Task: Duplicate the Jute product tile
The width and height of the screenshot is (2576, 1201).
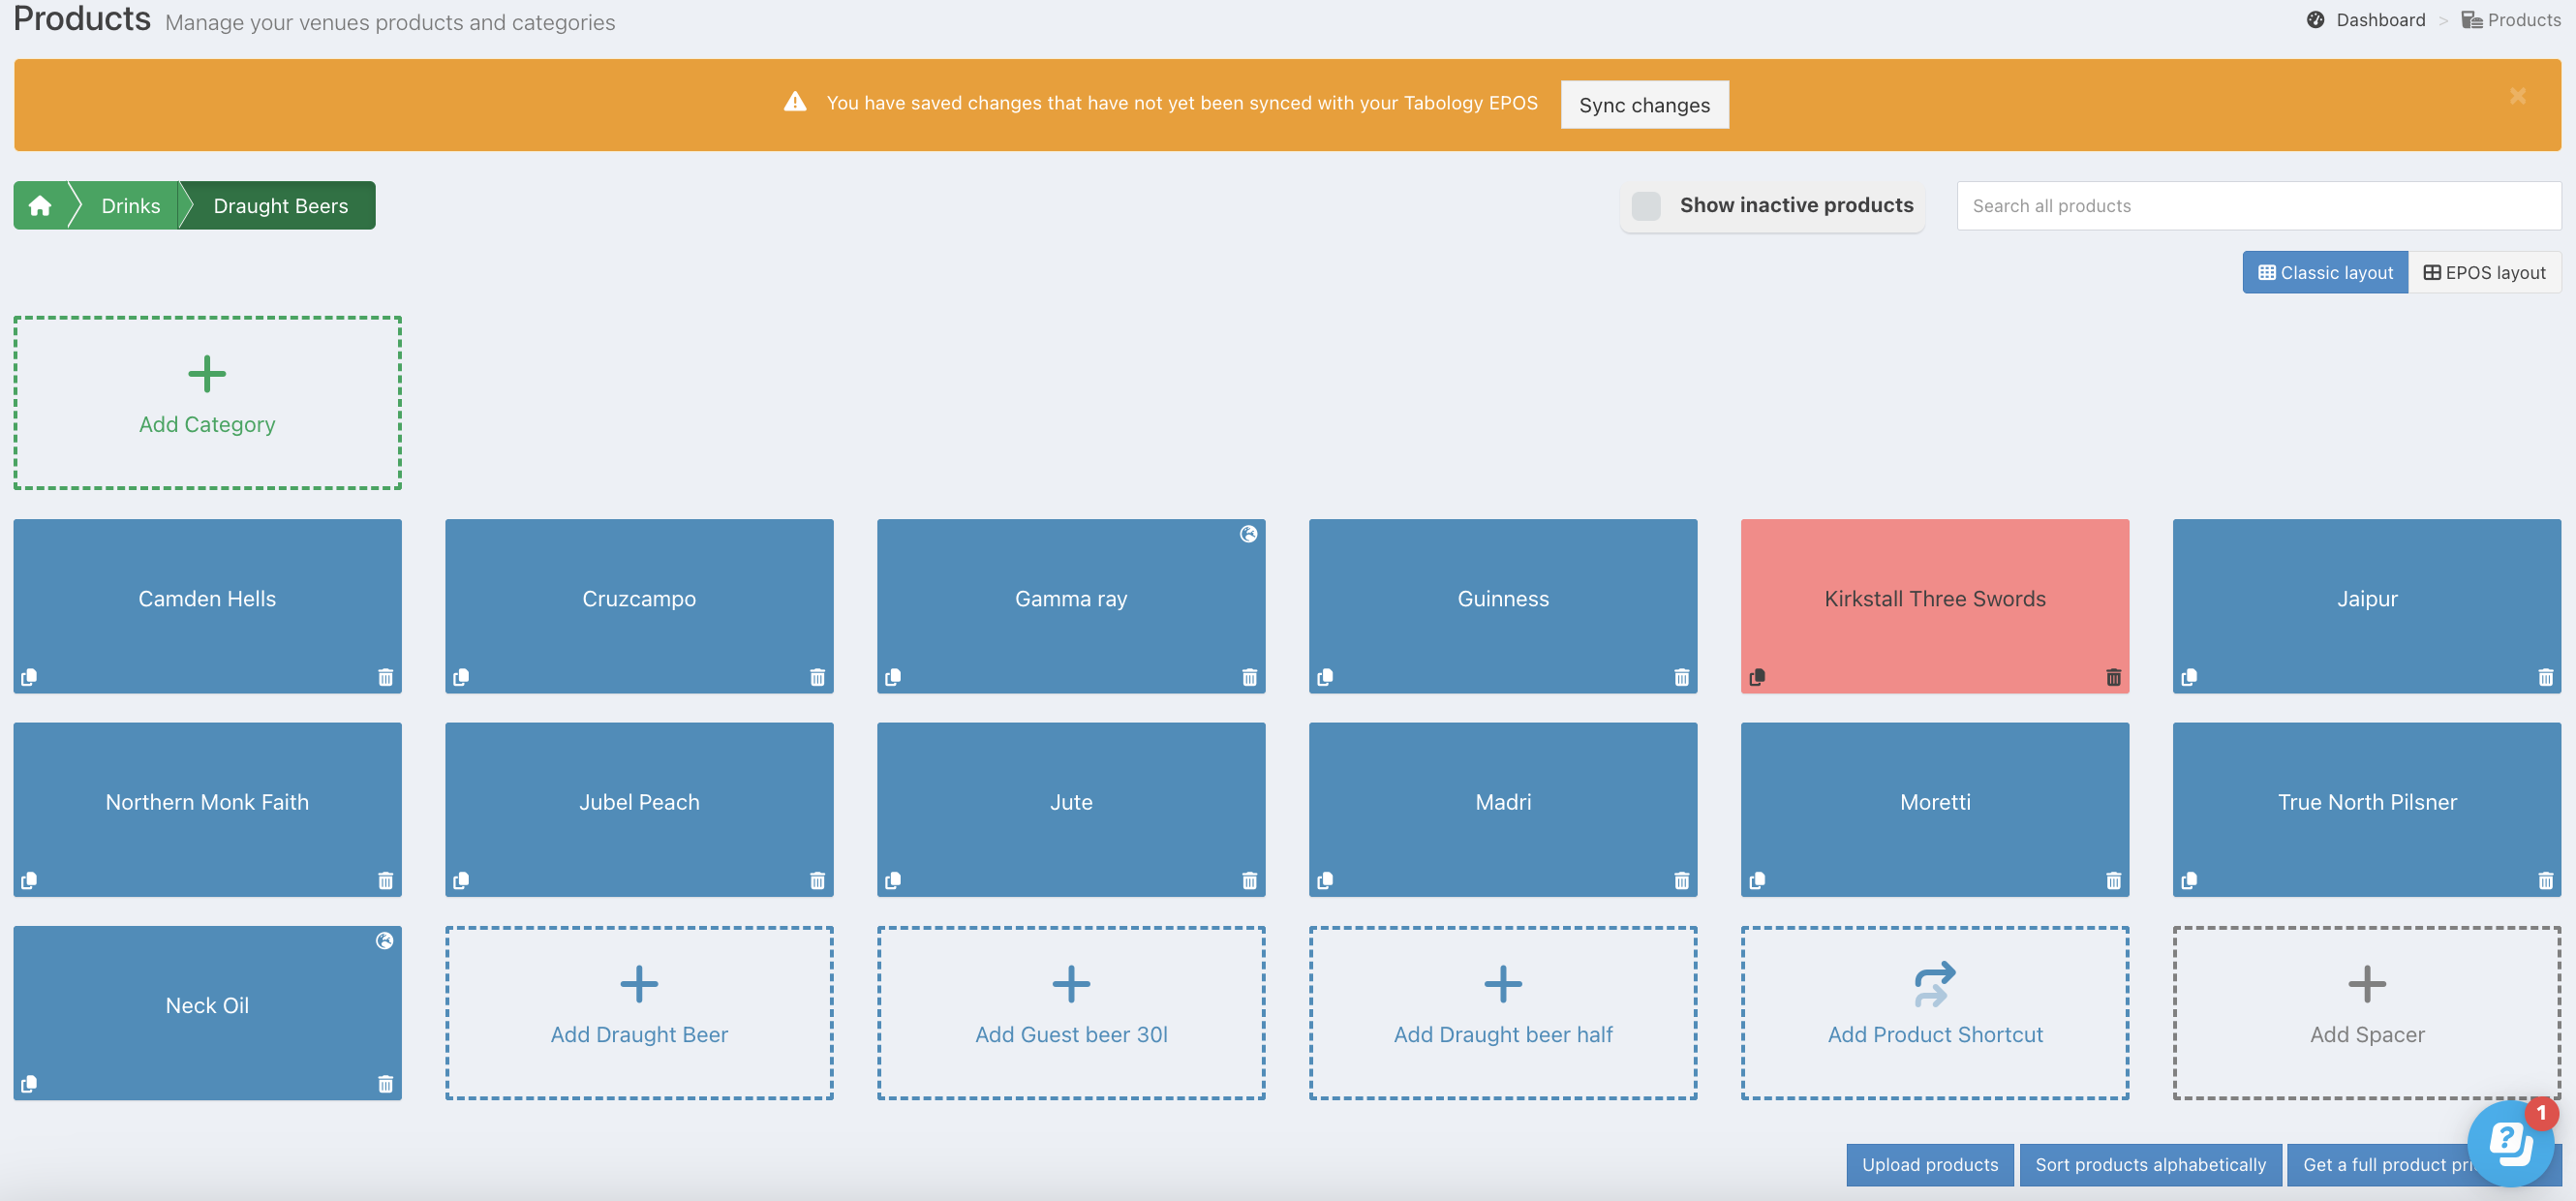Action: coord(893,880)
